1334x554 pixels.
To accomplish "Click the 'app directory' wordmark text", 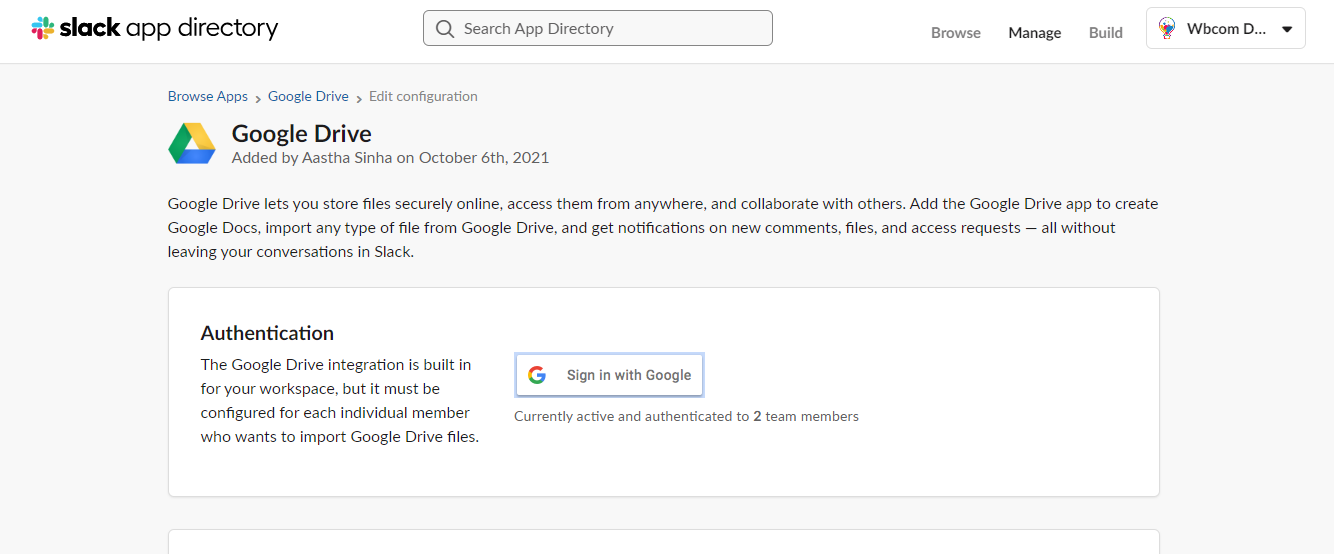I will [x=201, y=28].
